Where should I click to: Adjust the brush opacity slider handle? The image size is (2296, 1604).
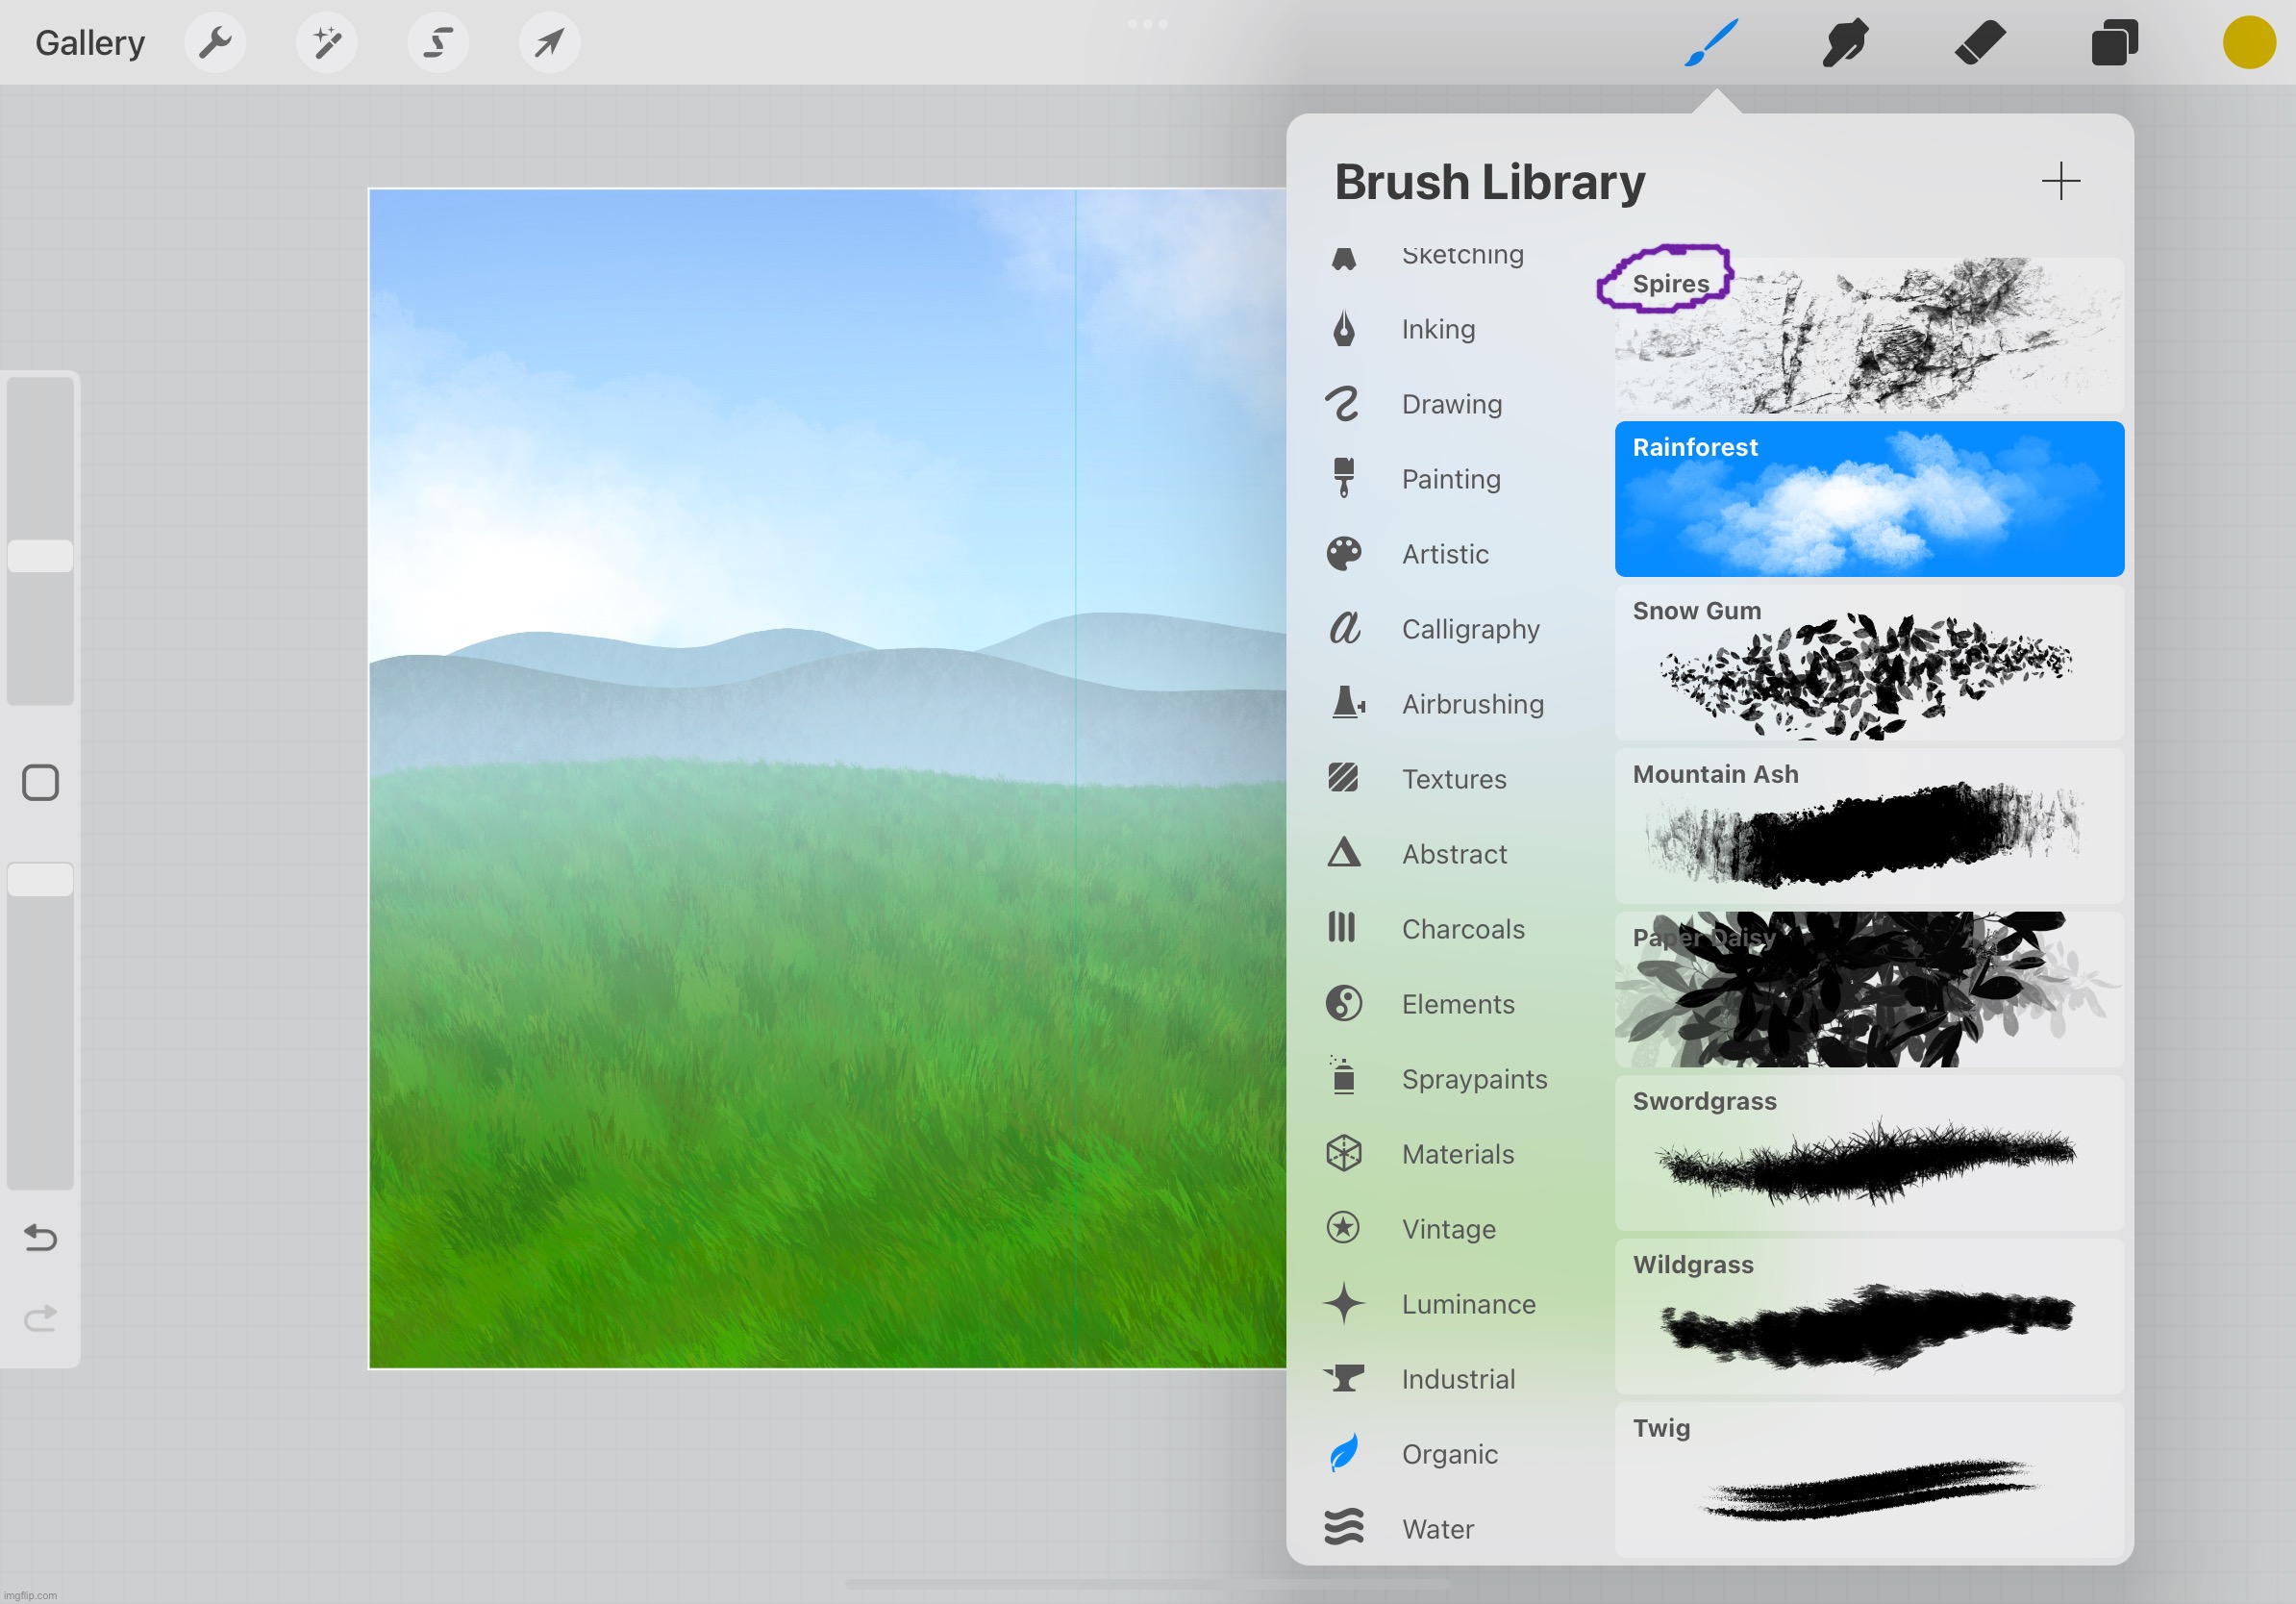(40, 880)
